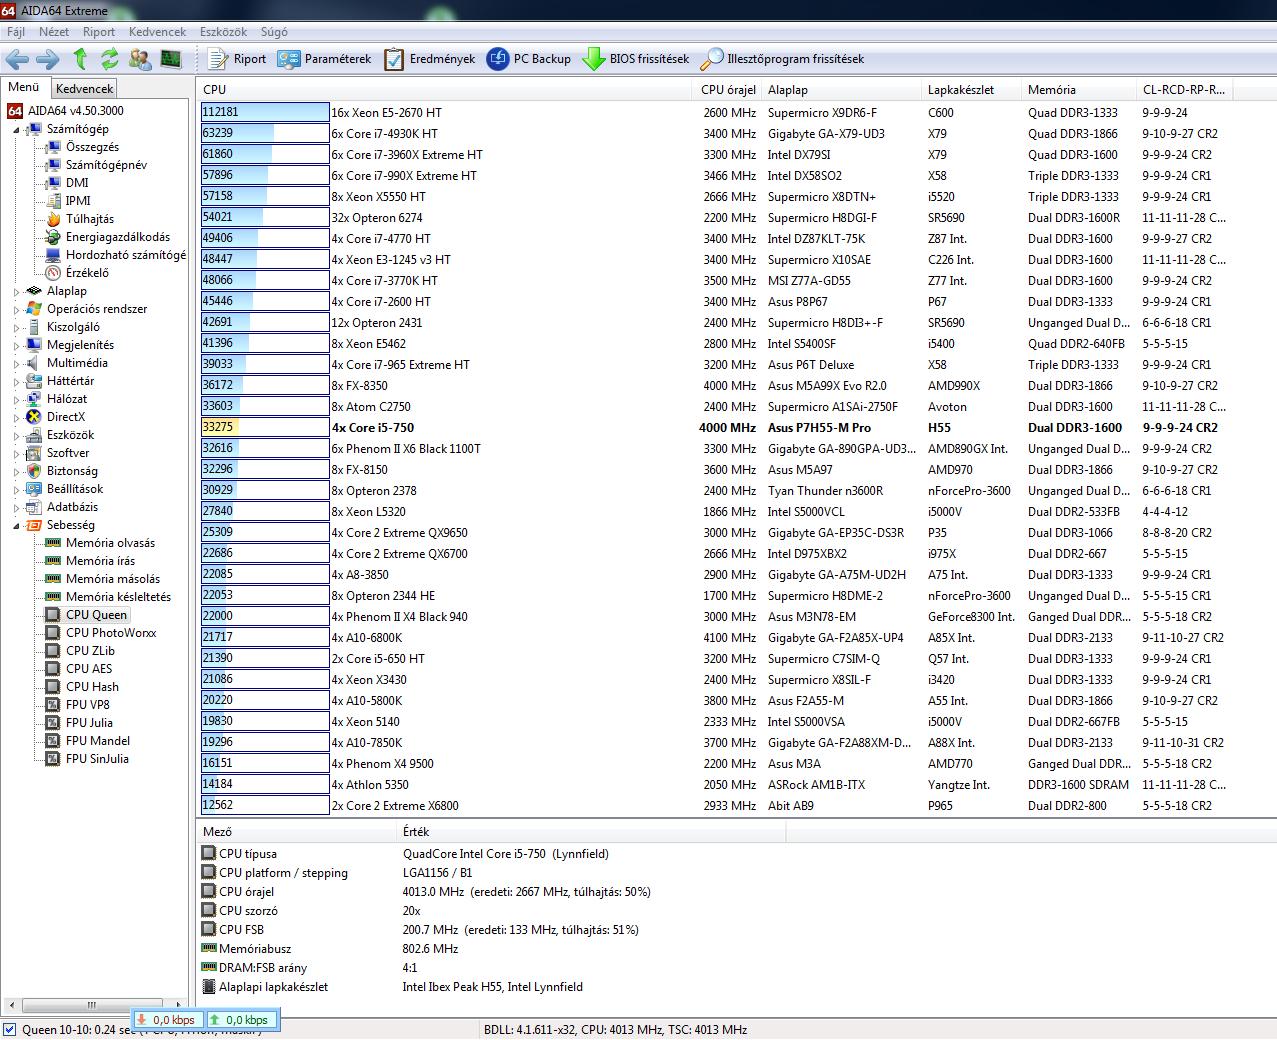Open Illesztőprogram frissítések

click(782, 59)
